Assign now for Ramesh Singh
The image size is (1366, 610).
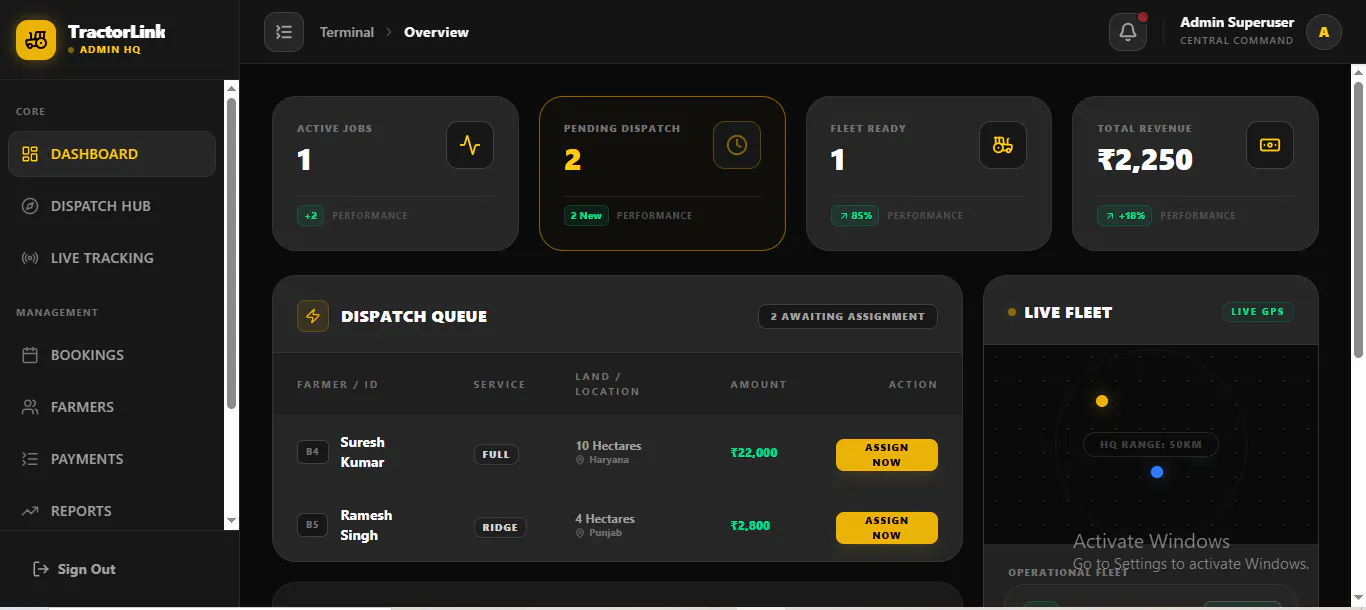[x=887, y=528]
